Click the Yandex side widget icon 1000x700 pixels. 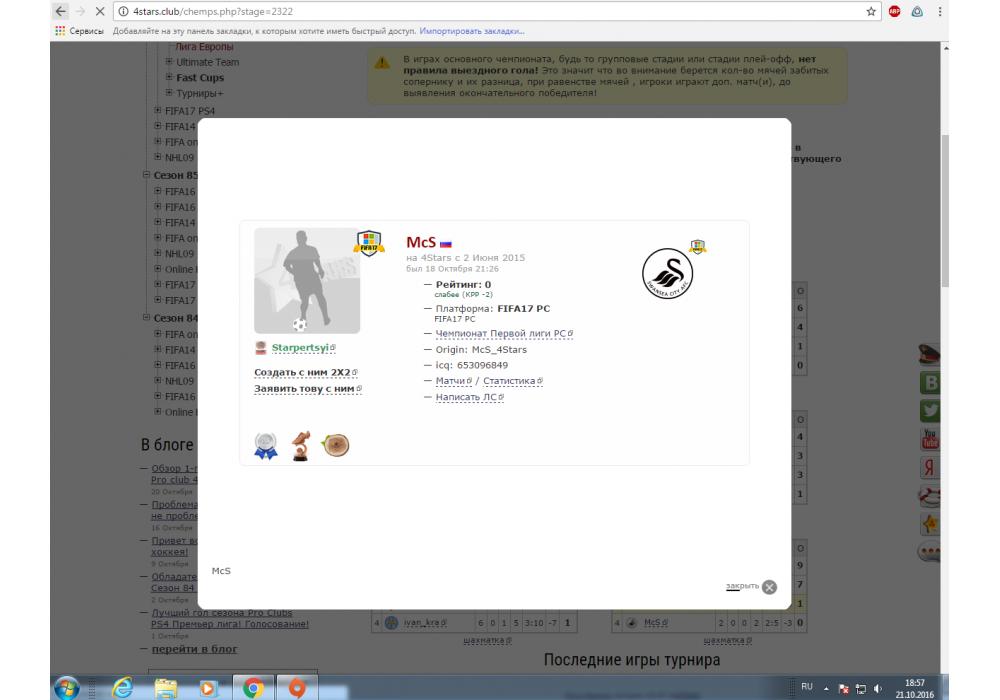point(930,467)
